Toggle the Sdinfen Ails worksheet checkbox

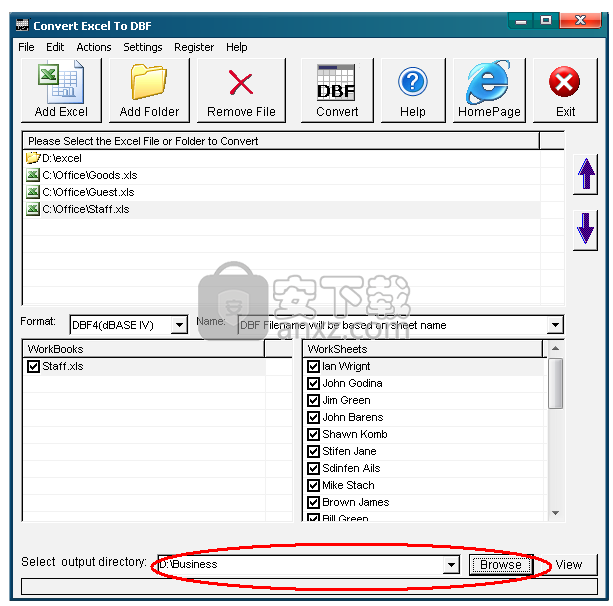tap(313, 468)
